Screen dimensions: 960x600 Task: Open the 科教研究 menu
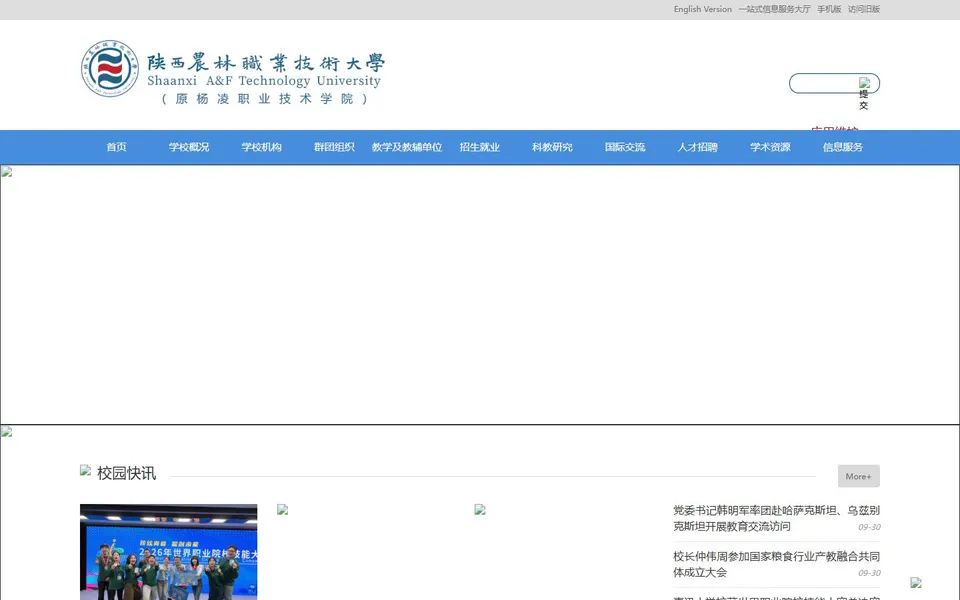pyautogui.click(x=552, y=147)
